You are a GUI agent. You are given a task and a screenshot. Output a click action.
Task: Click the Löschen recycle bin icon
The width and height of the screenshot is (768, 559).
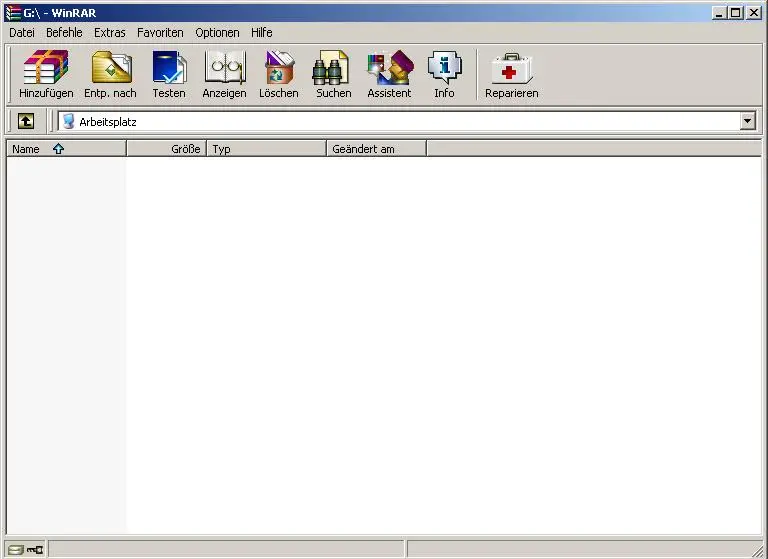279,68
